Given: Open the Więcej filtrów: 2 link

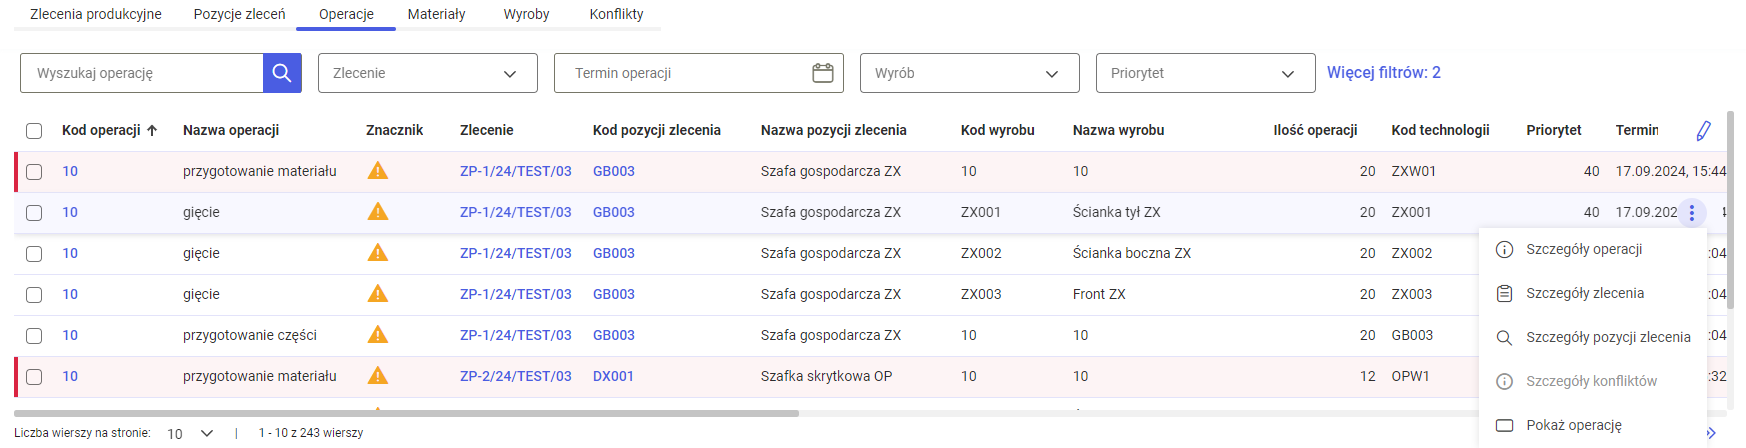Looking at the screenshot, I should pyautogui.click(x=1383, y=72).
